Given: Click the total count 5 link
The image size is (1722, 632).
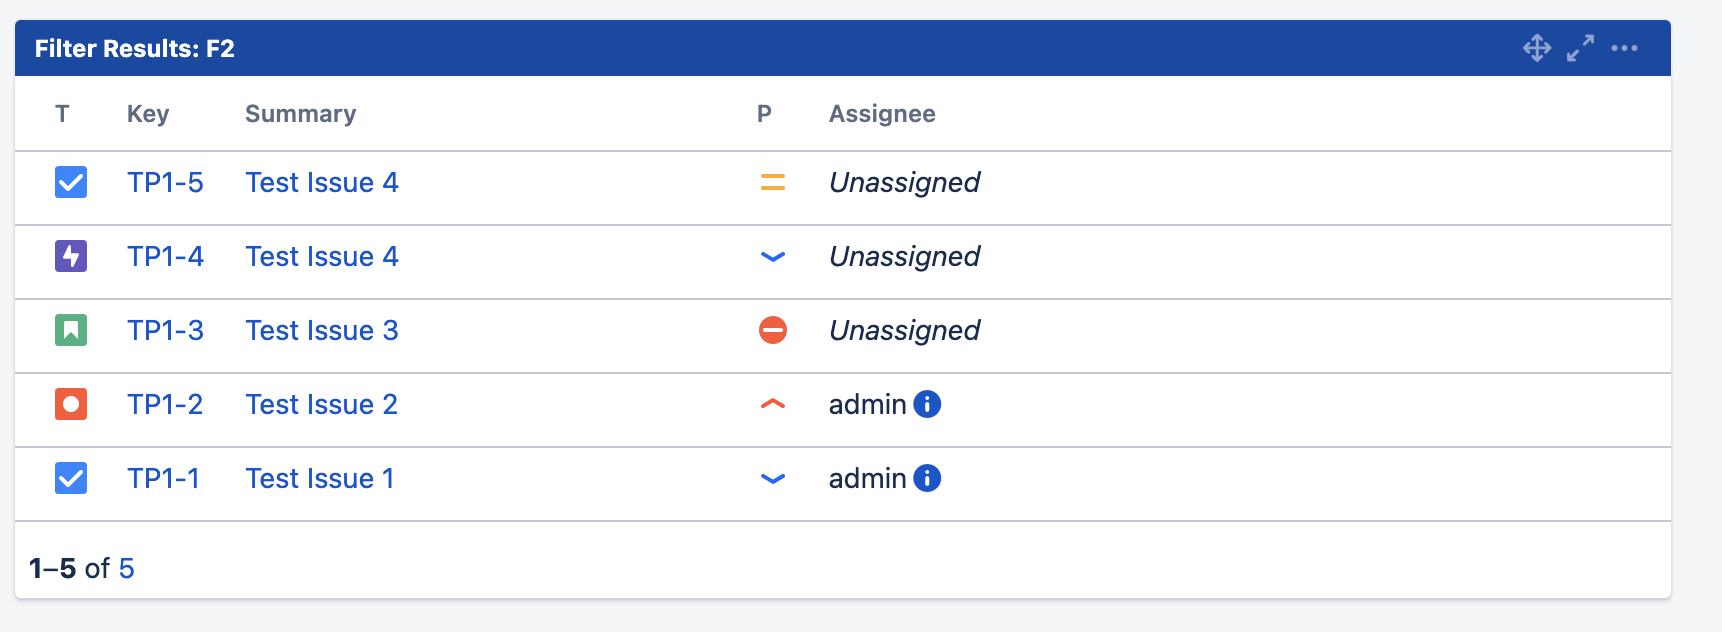Looking at the screenshot, I should coord(126,569).
